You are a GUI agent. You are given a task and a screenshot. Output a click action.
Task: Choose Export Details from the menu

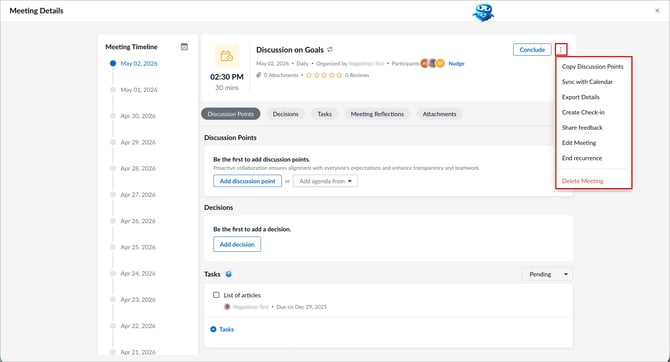click(x=581, y=97)
